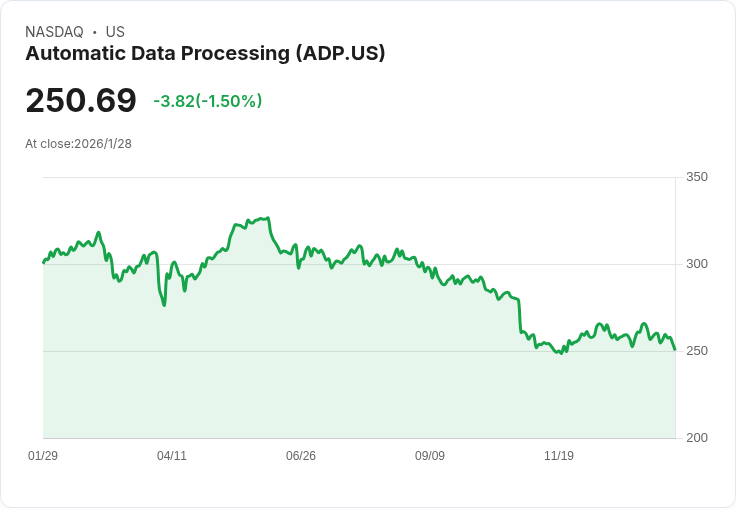Image resolution: width=736 pixels, height=508 pixels.
Task: Click the rightmost end of the price line
Action: click(x=675, y=349)
